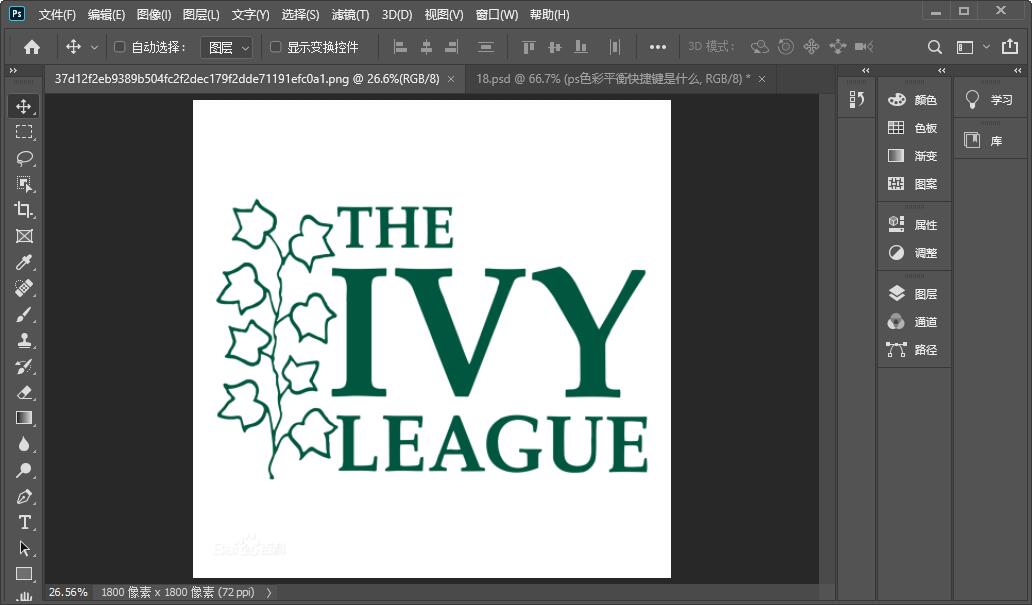Collapse the 学习 panel column arrows
Image resolution: width=1032 pixels, height=605 pixels.
click(x=1018, y=70)
